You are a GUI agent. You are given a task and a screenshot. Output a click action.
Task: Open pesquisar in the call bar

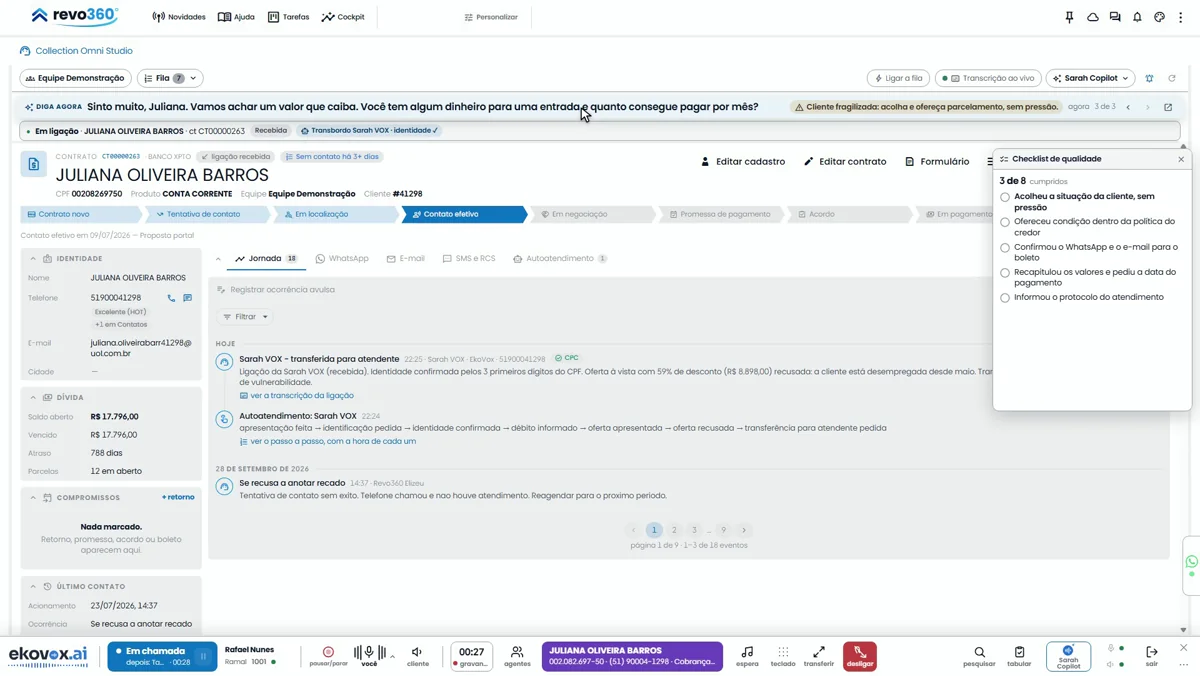point(979,656)
